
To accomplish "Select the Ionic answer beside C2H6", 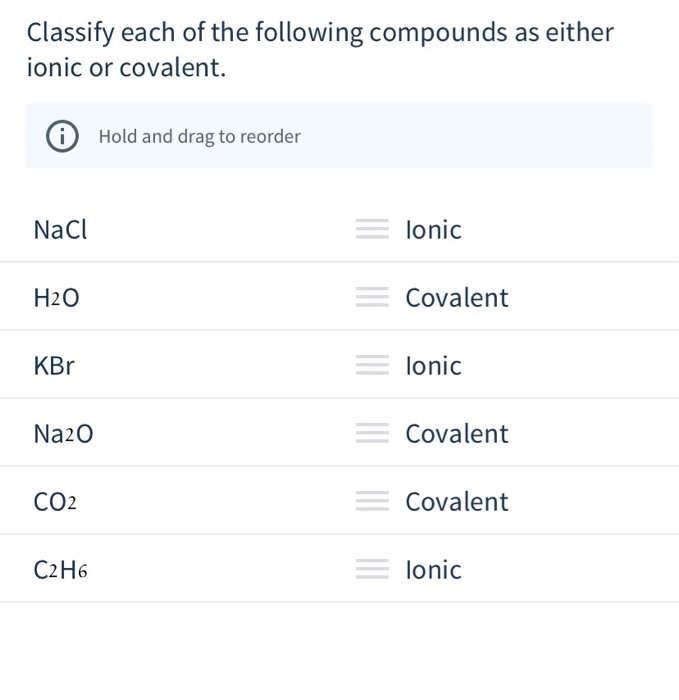I will 433,570.
